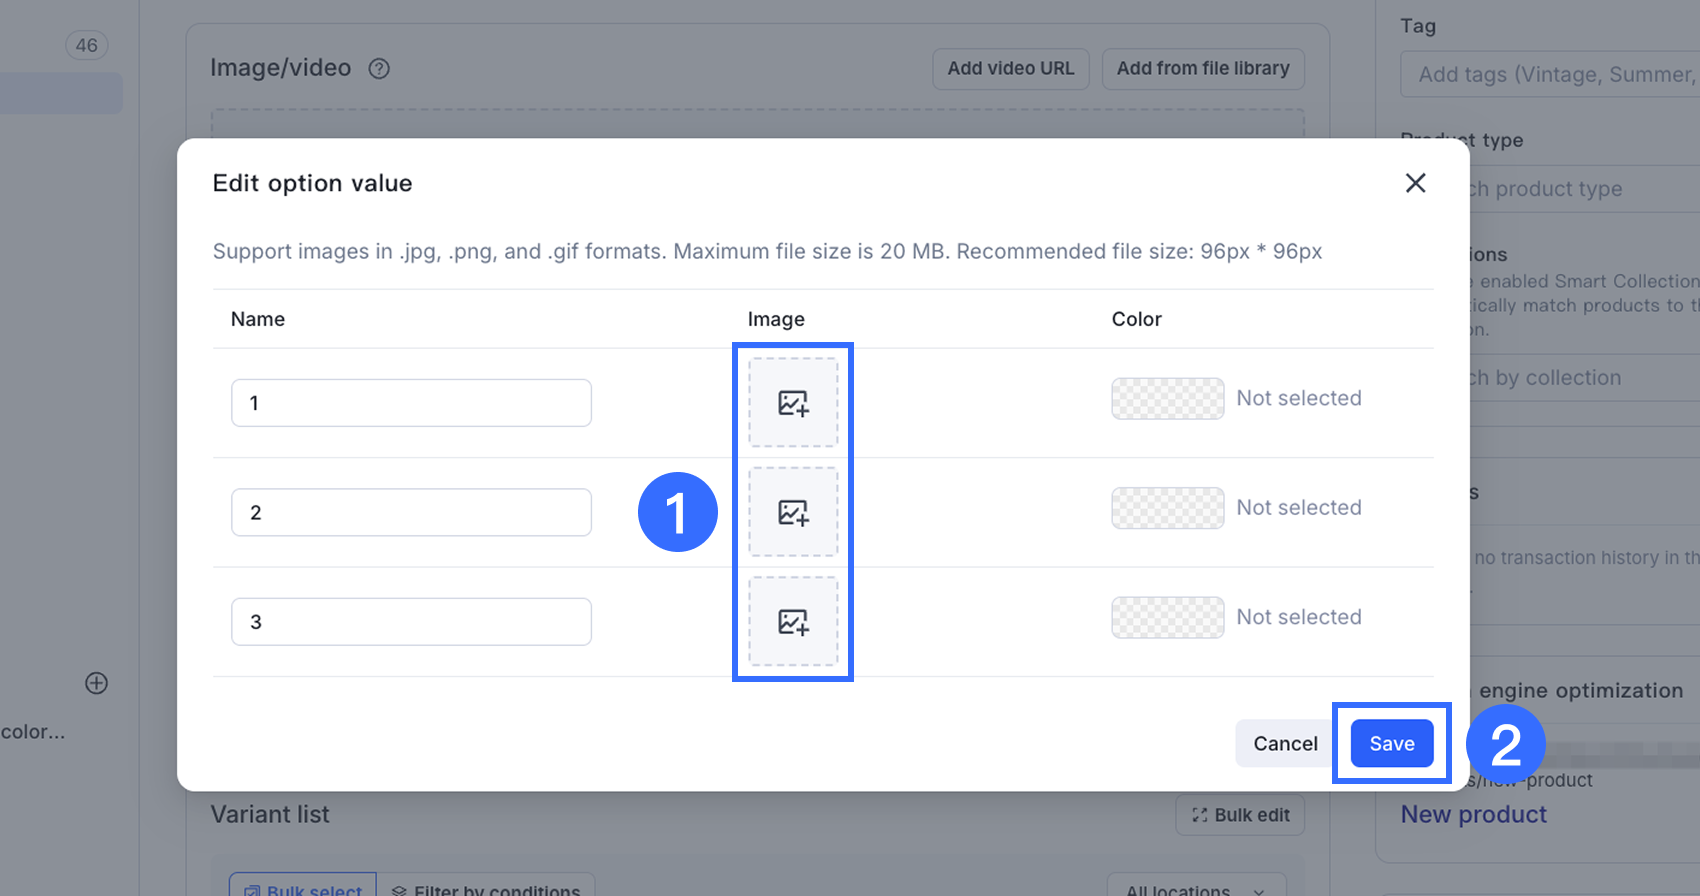
Task: Click name field containing 1
Action: click(411, 403)
